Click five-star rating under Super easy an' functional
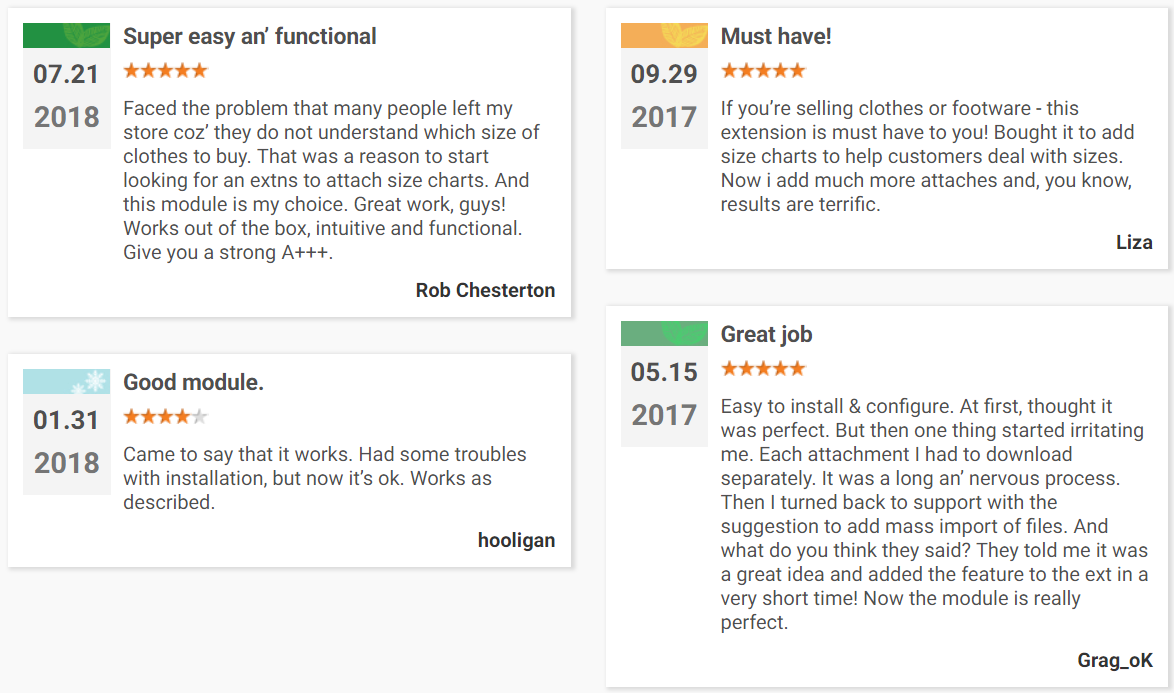This screenshot has width=1174, height=693. tap(165, 70)
